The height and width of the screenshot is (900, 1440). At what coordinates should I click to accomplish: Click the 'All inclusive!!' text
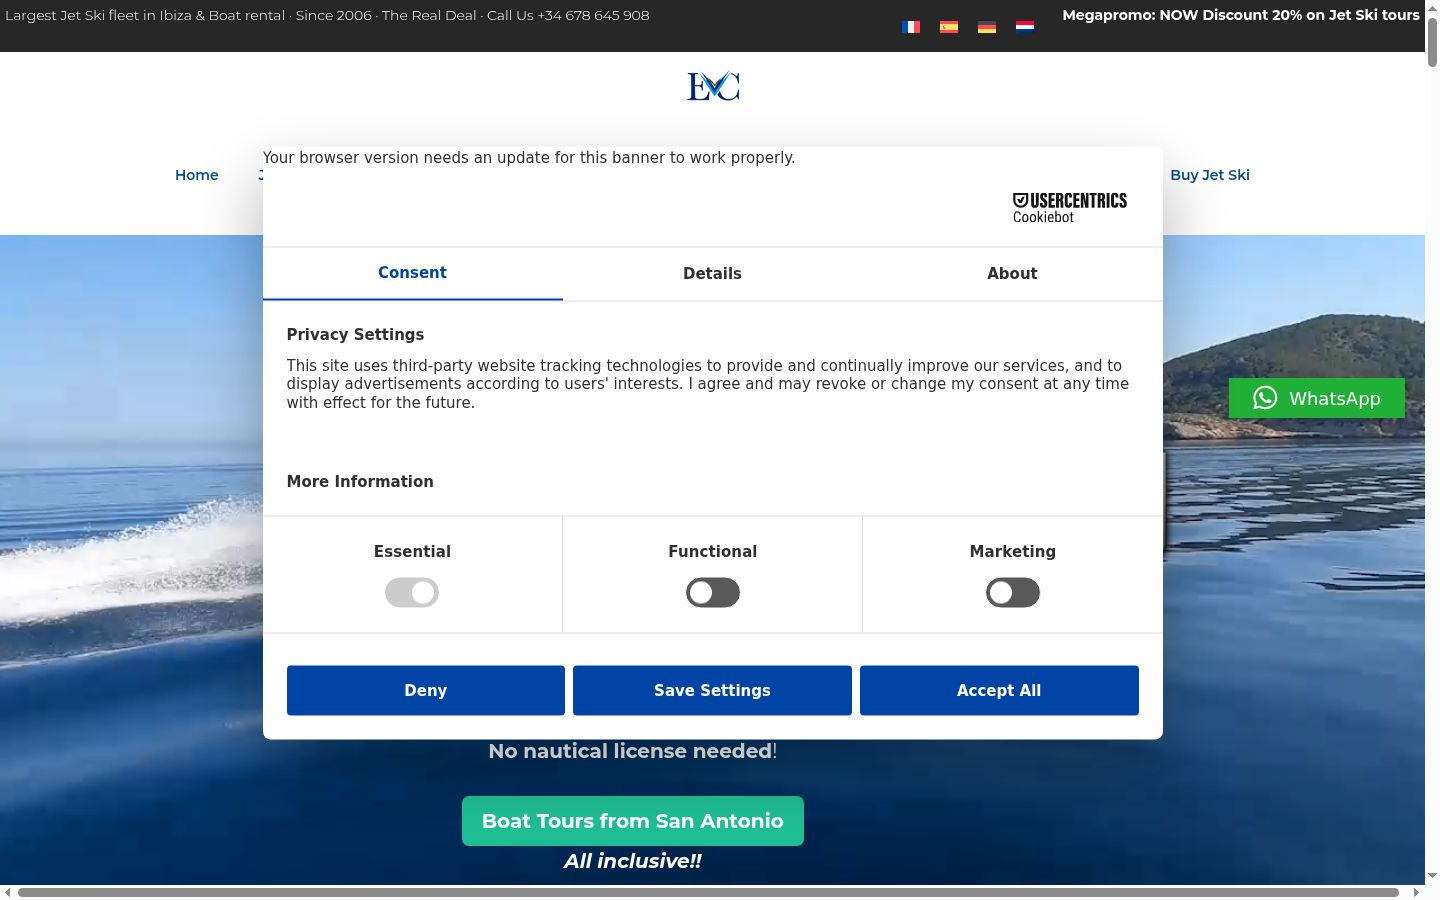[x=633, y=861]
